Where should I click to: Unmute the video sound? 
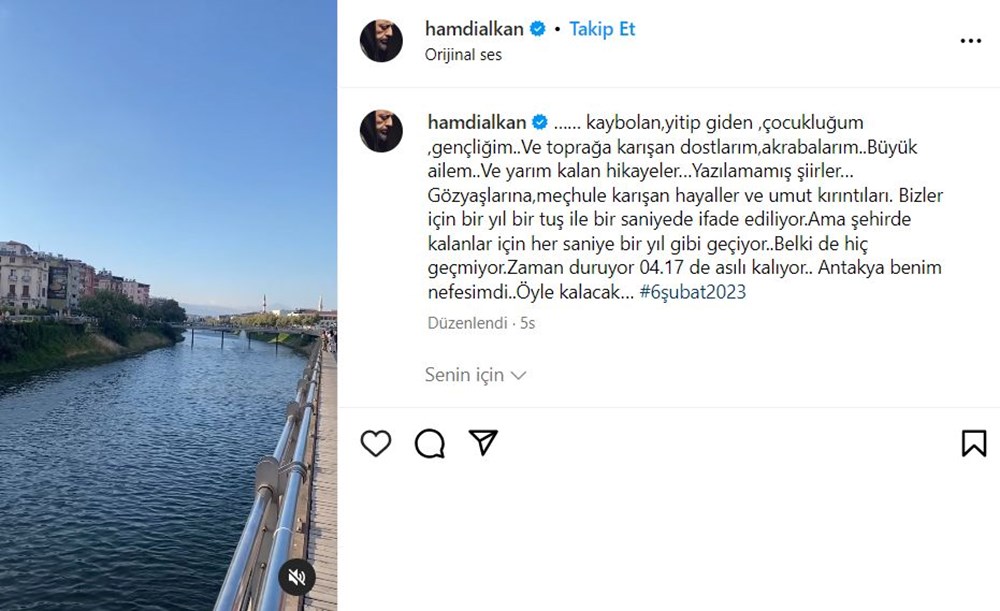click(x=297, y=577)
